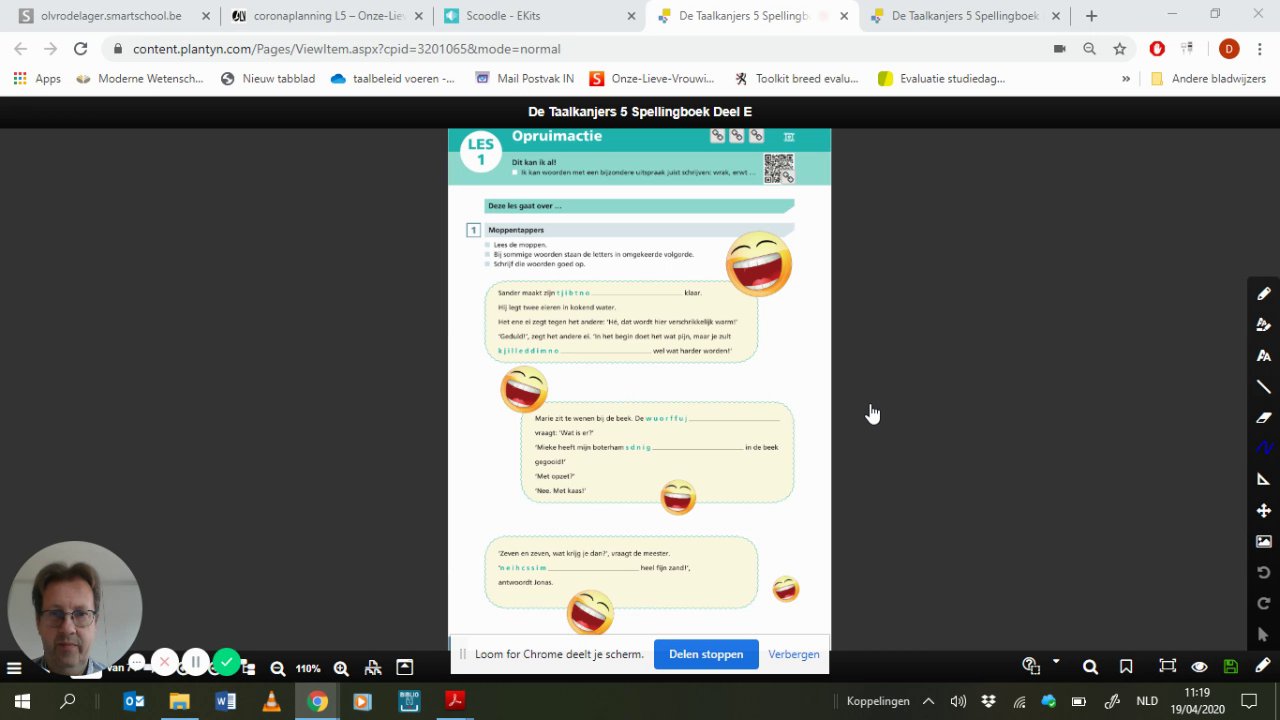Screen dimensions: 1280x720
Task: Open the Chrome profile avatar D
Action: point(1229,48)
